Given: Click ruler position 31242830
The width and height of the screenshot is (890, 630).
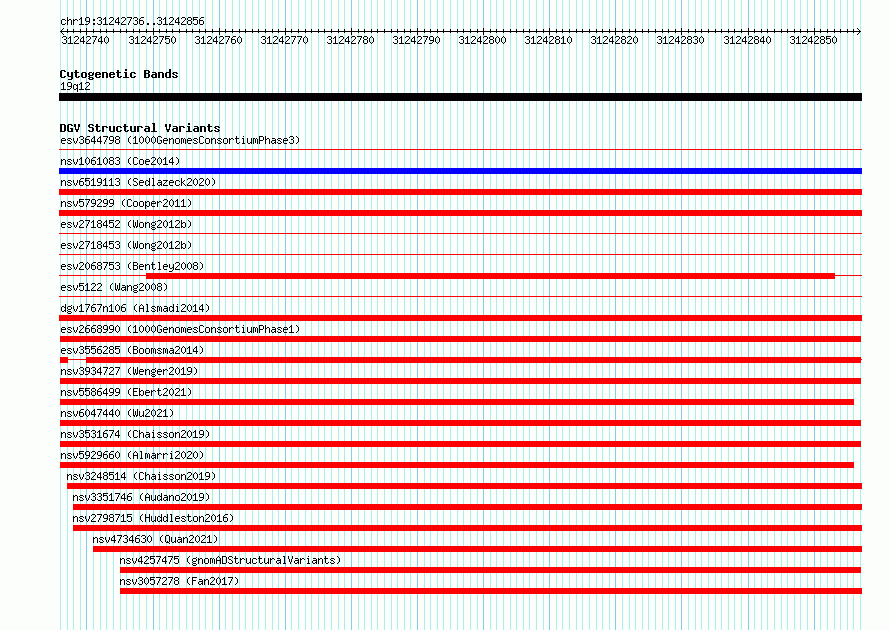Looking at the screenshot, I should click(680, 40).
